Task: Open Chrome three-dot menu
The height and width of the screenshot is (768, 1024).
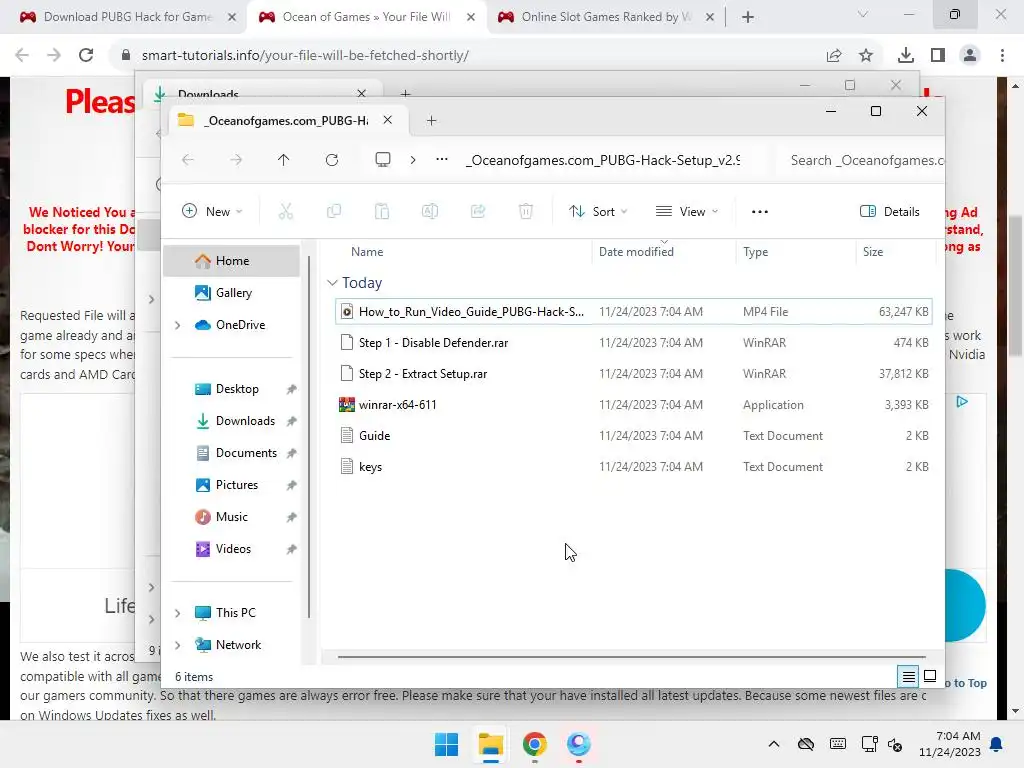Action: pyautogui.click(x=1002, y=56)
